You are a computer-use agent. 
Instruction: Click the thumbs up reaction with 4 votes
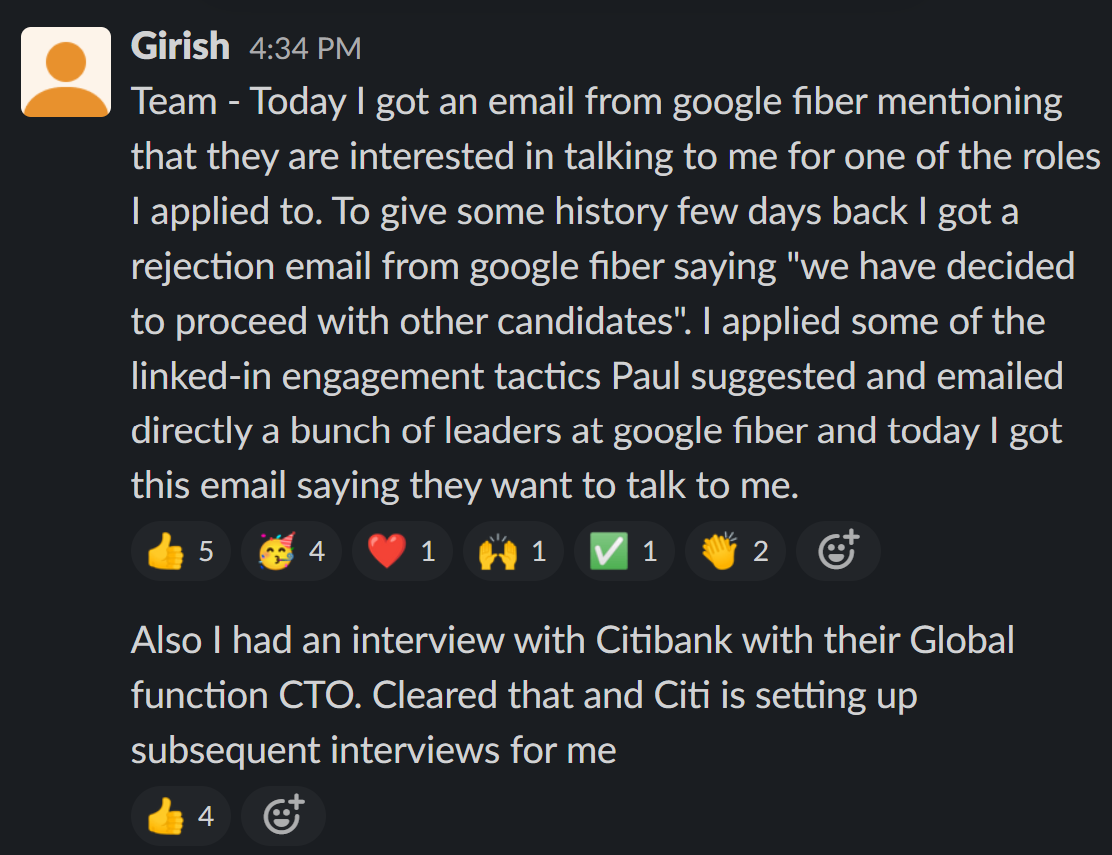coord(181,817)
